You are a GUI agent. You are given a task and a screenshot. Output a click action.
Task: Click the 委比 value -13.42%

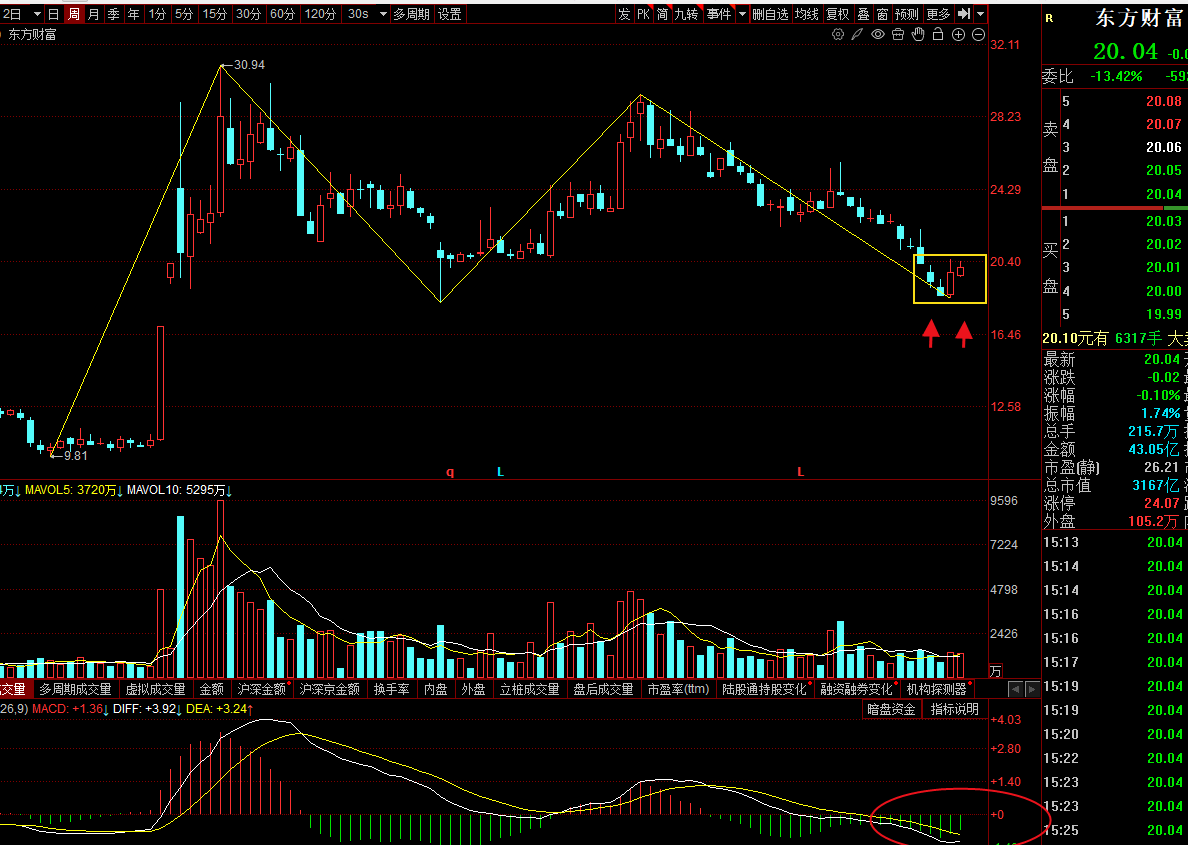[x=1116, y=77]
